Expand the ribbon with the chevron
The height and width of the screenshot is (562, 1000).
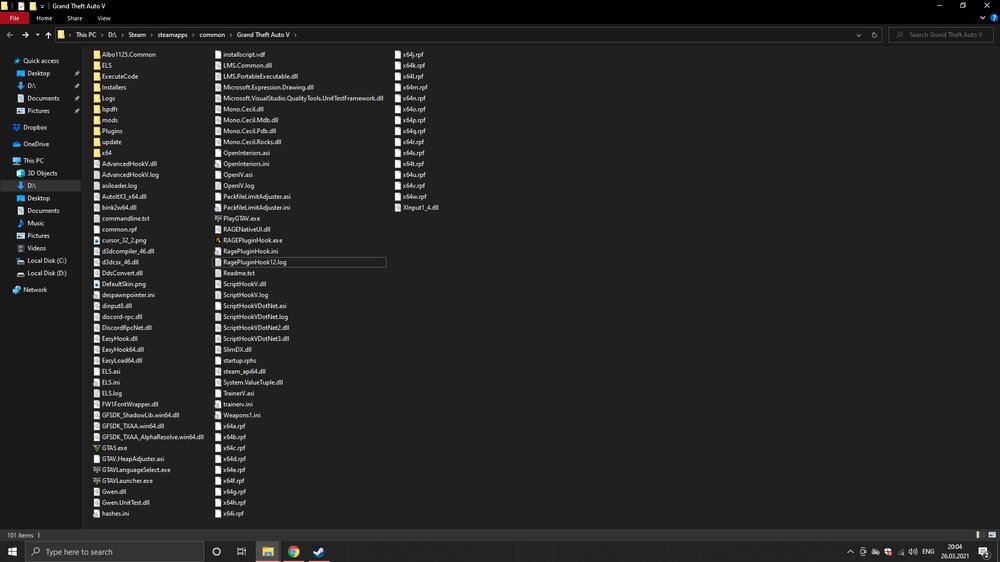[x=982, y=18]
